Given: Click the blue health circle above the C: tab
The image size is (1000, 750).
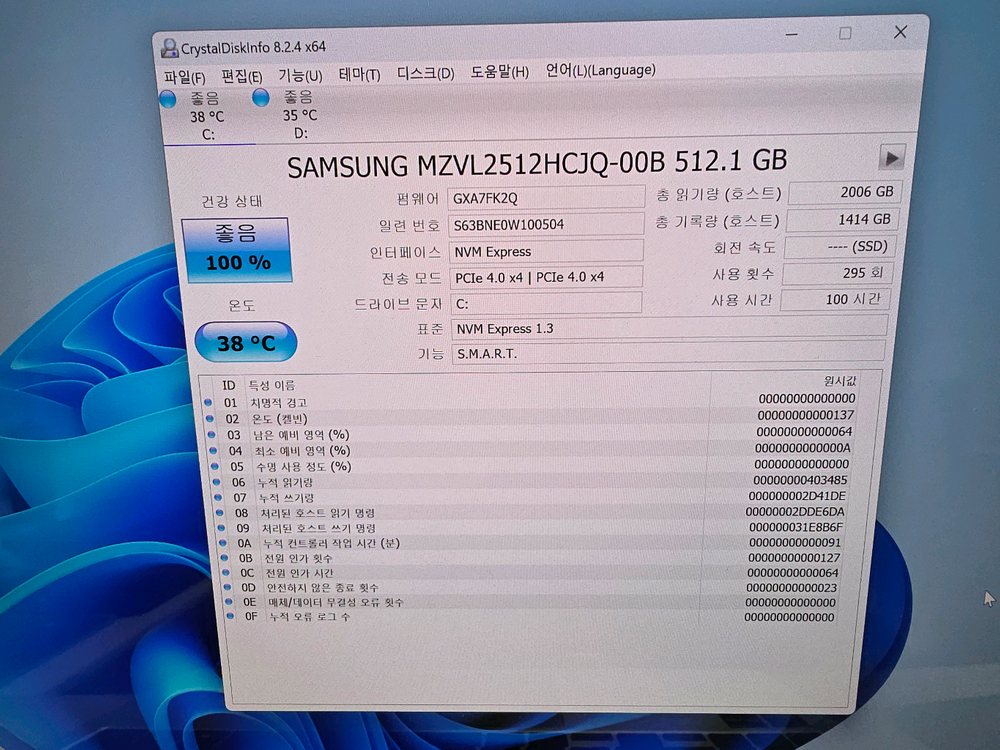Looking at the screenshot, I should pyautogui.click(x=167, y=99).
